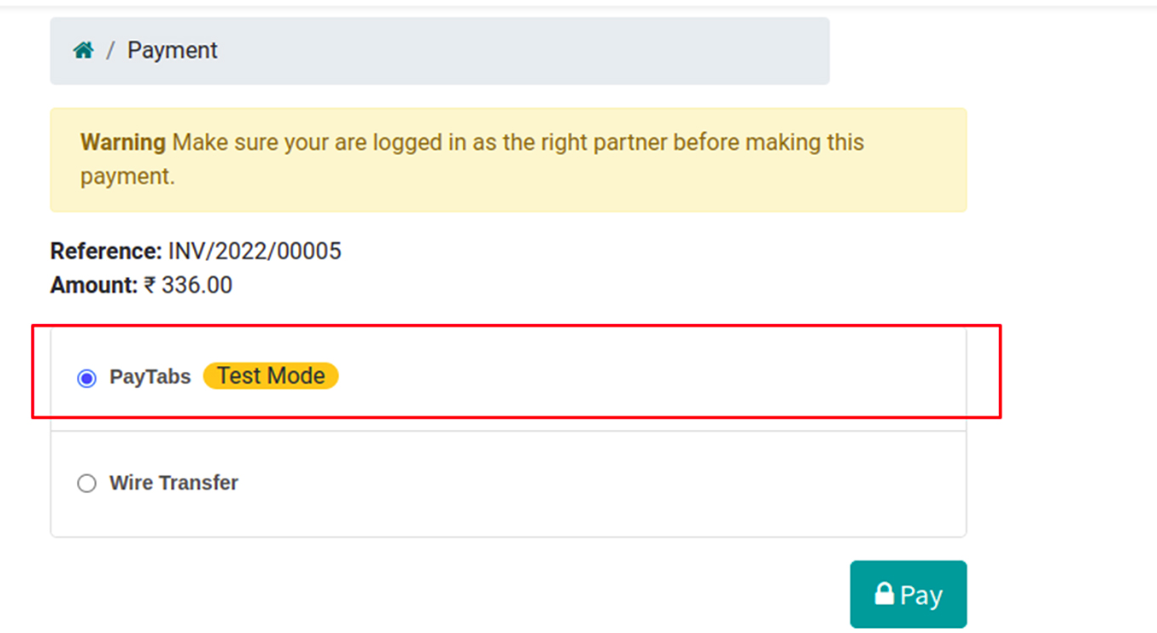The width and height of the screenshot is (1157, 633).
Task: Click the PayTabs label text
Action: (x=150, y=377)
